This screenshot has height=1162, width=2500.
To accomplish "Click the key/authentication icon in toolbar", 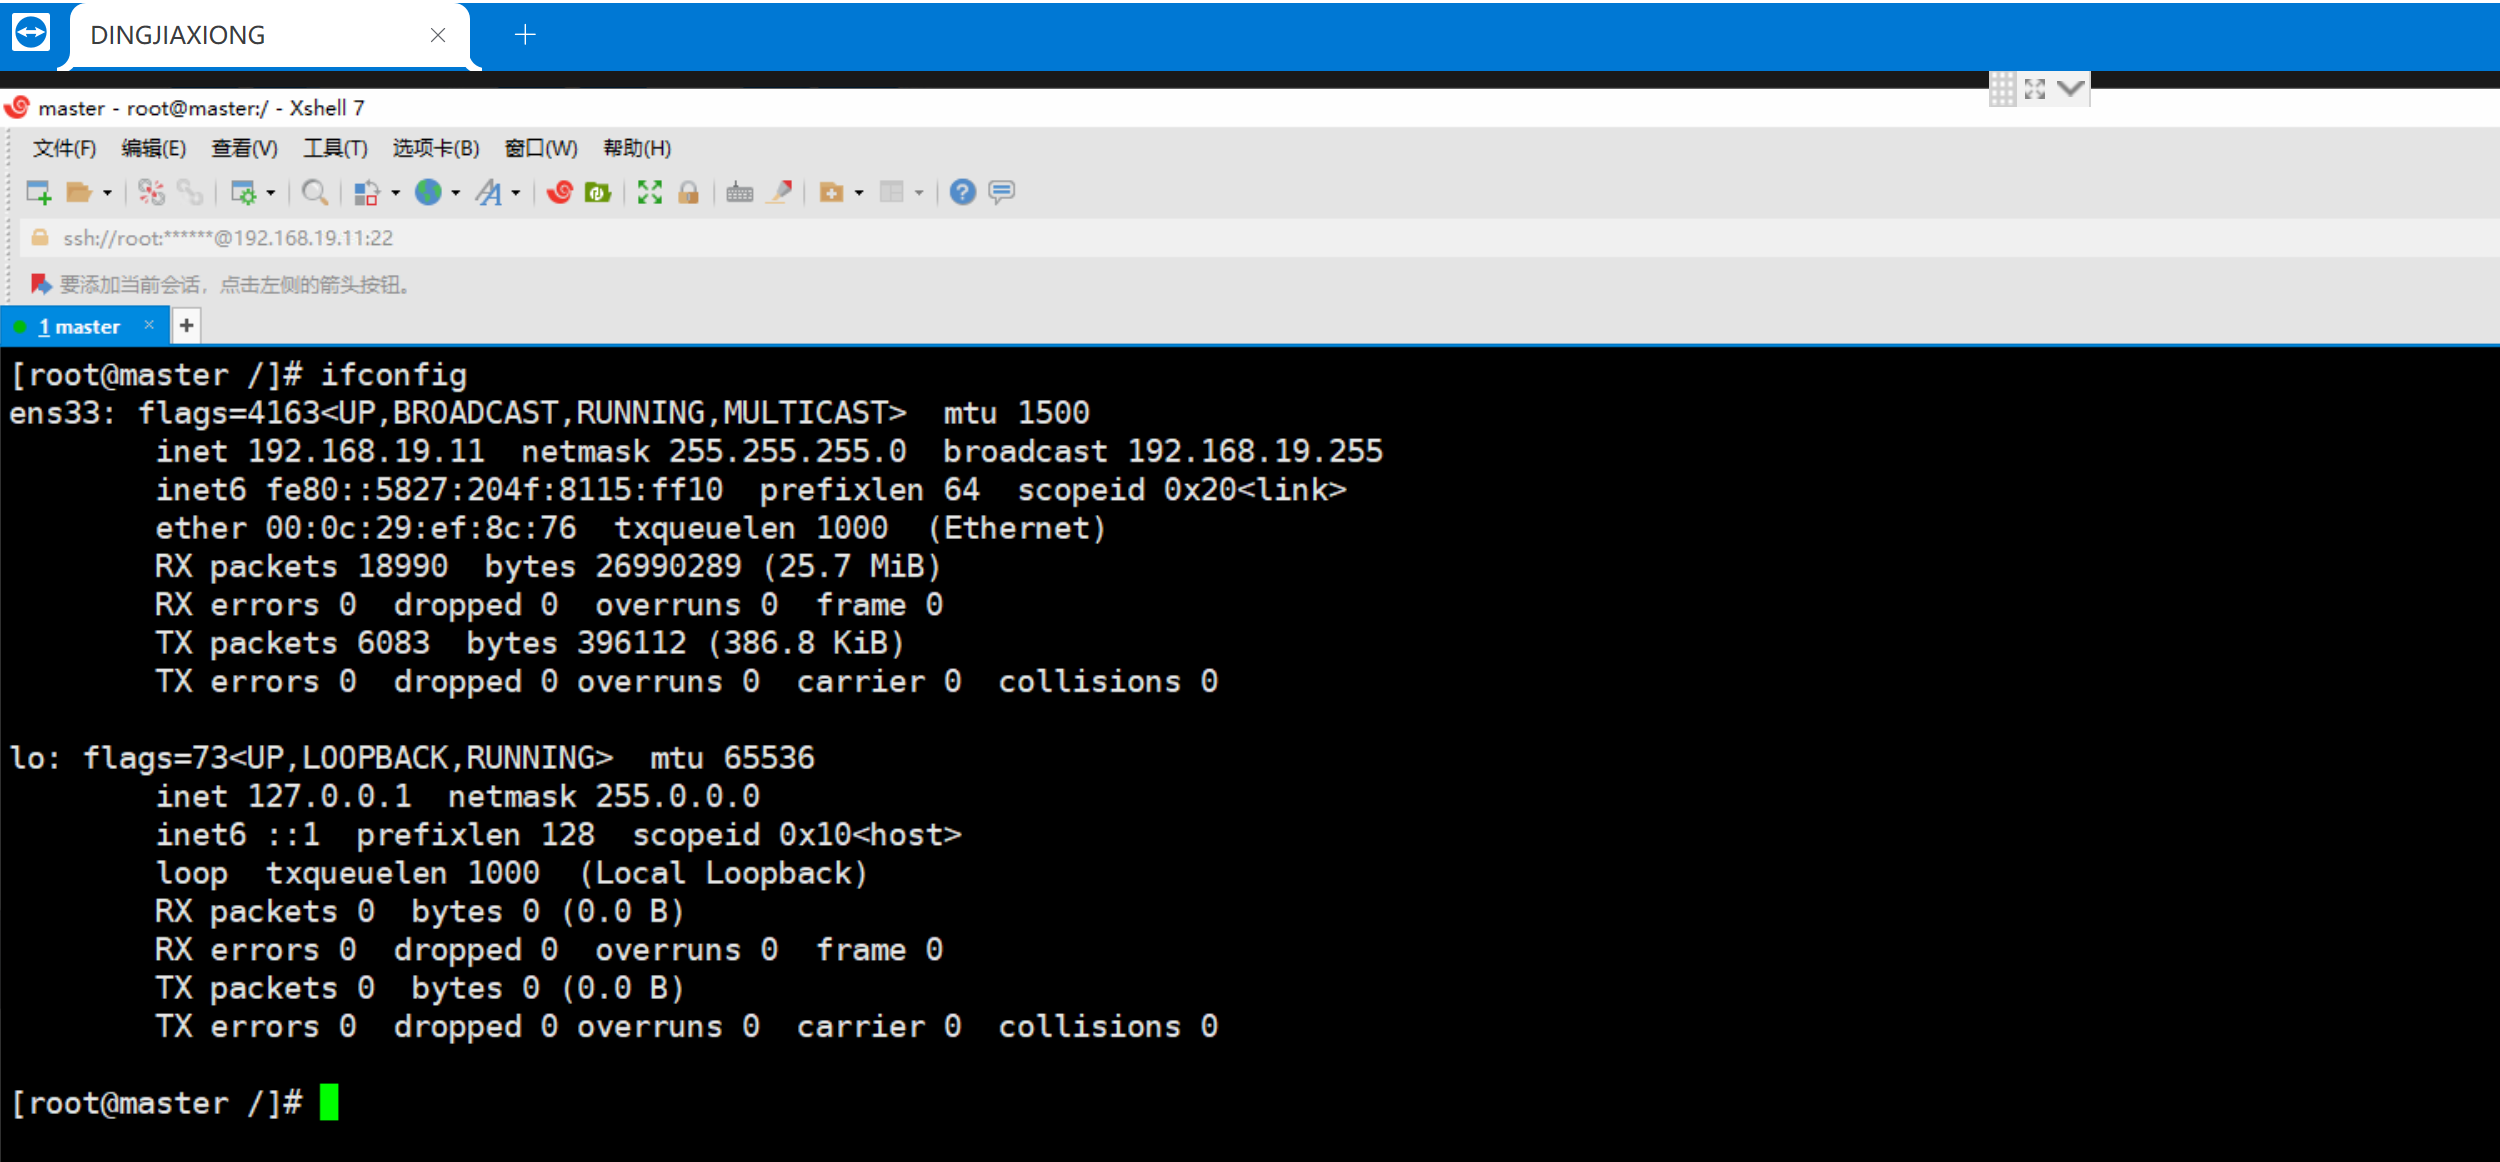I will point(689,191).
